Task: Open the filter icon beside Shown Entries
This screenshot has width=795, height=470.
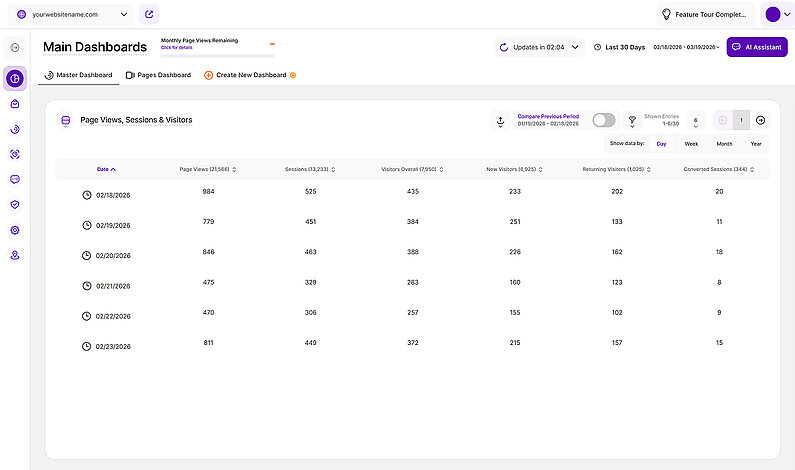Action: 632,120
